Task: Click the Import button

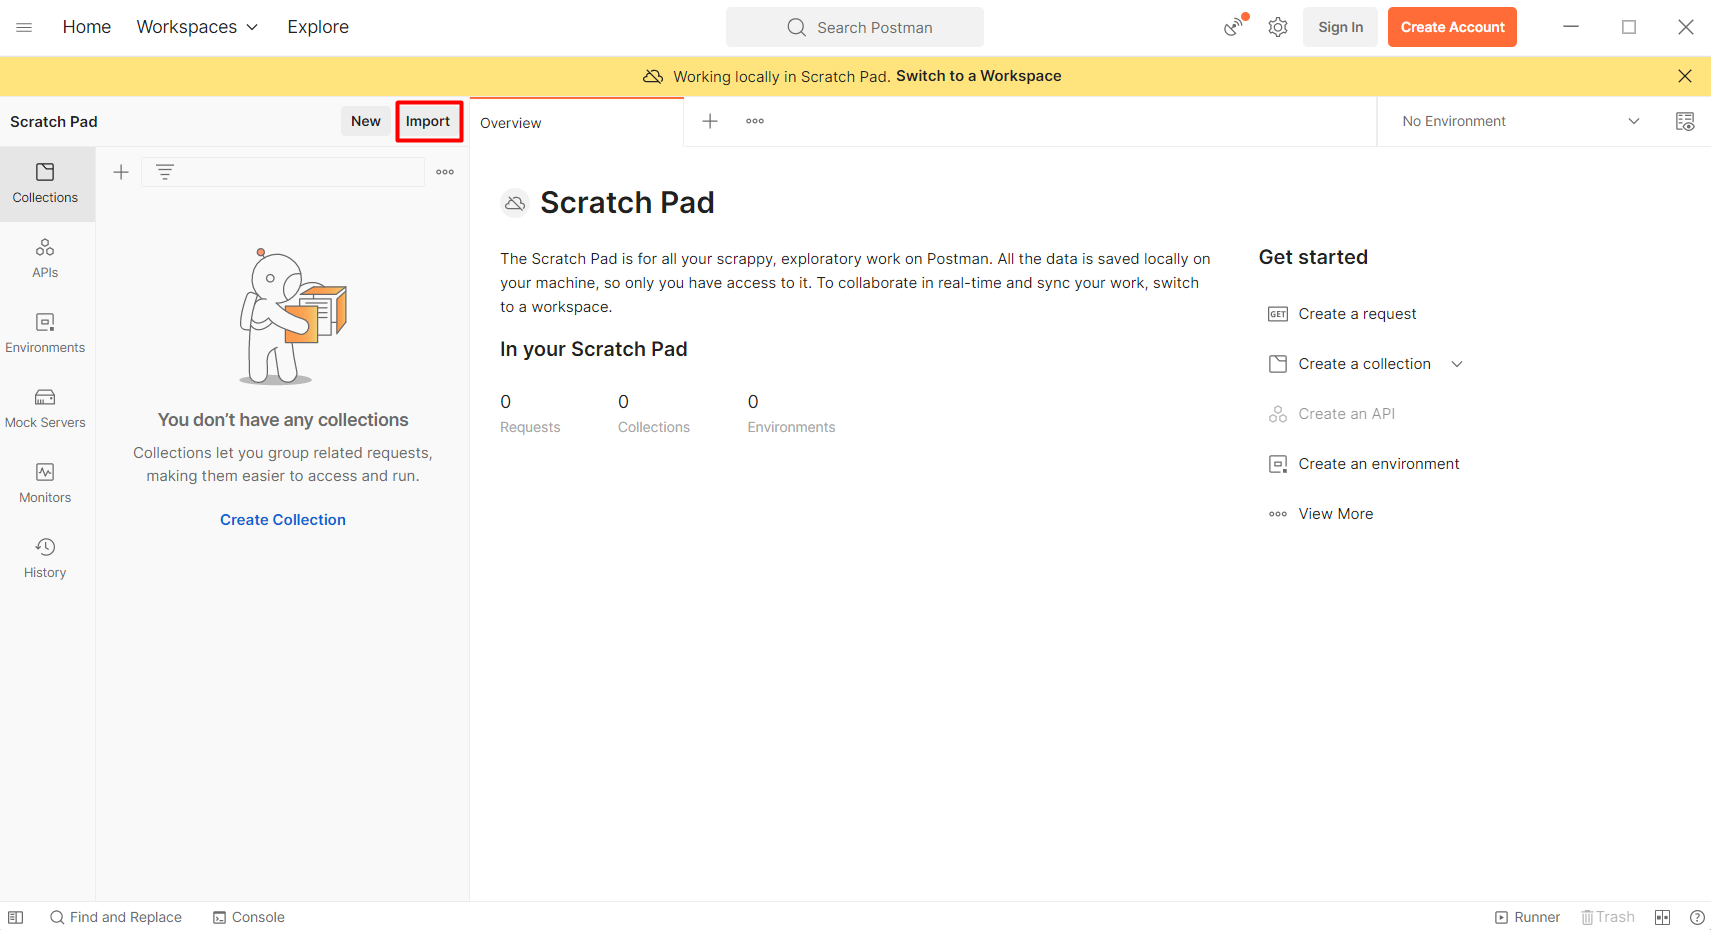Action: (x=428, y=121)
